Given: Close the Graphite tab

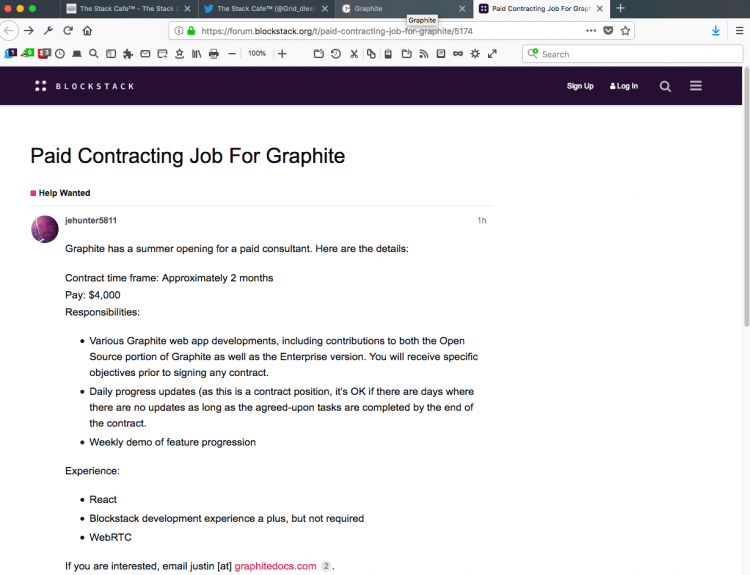Looking at the screenshot, I should [x=462, y=9].
